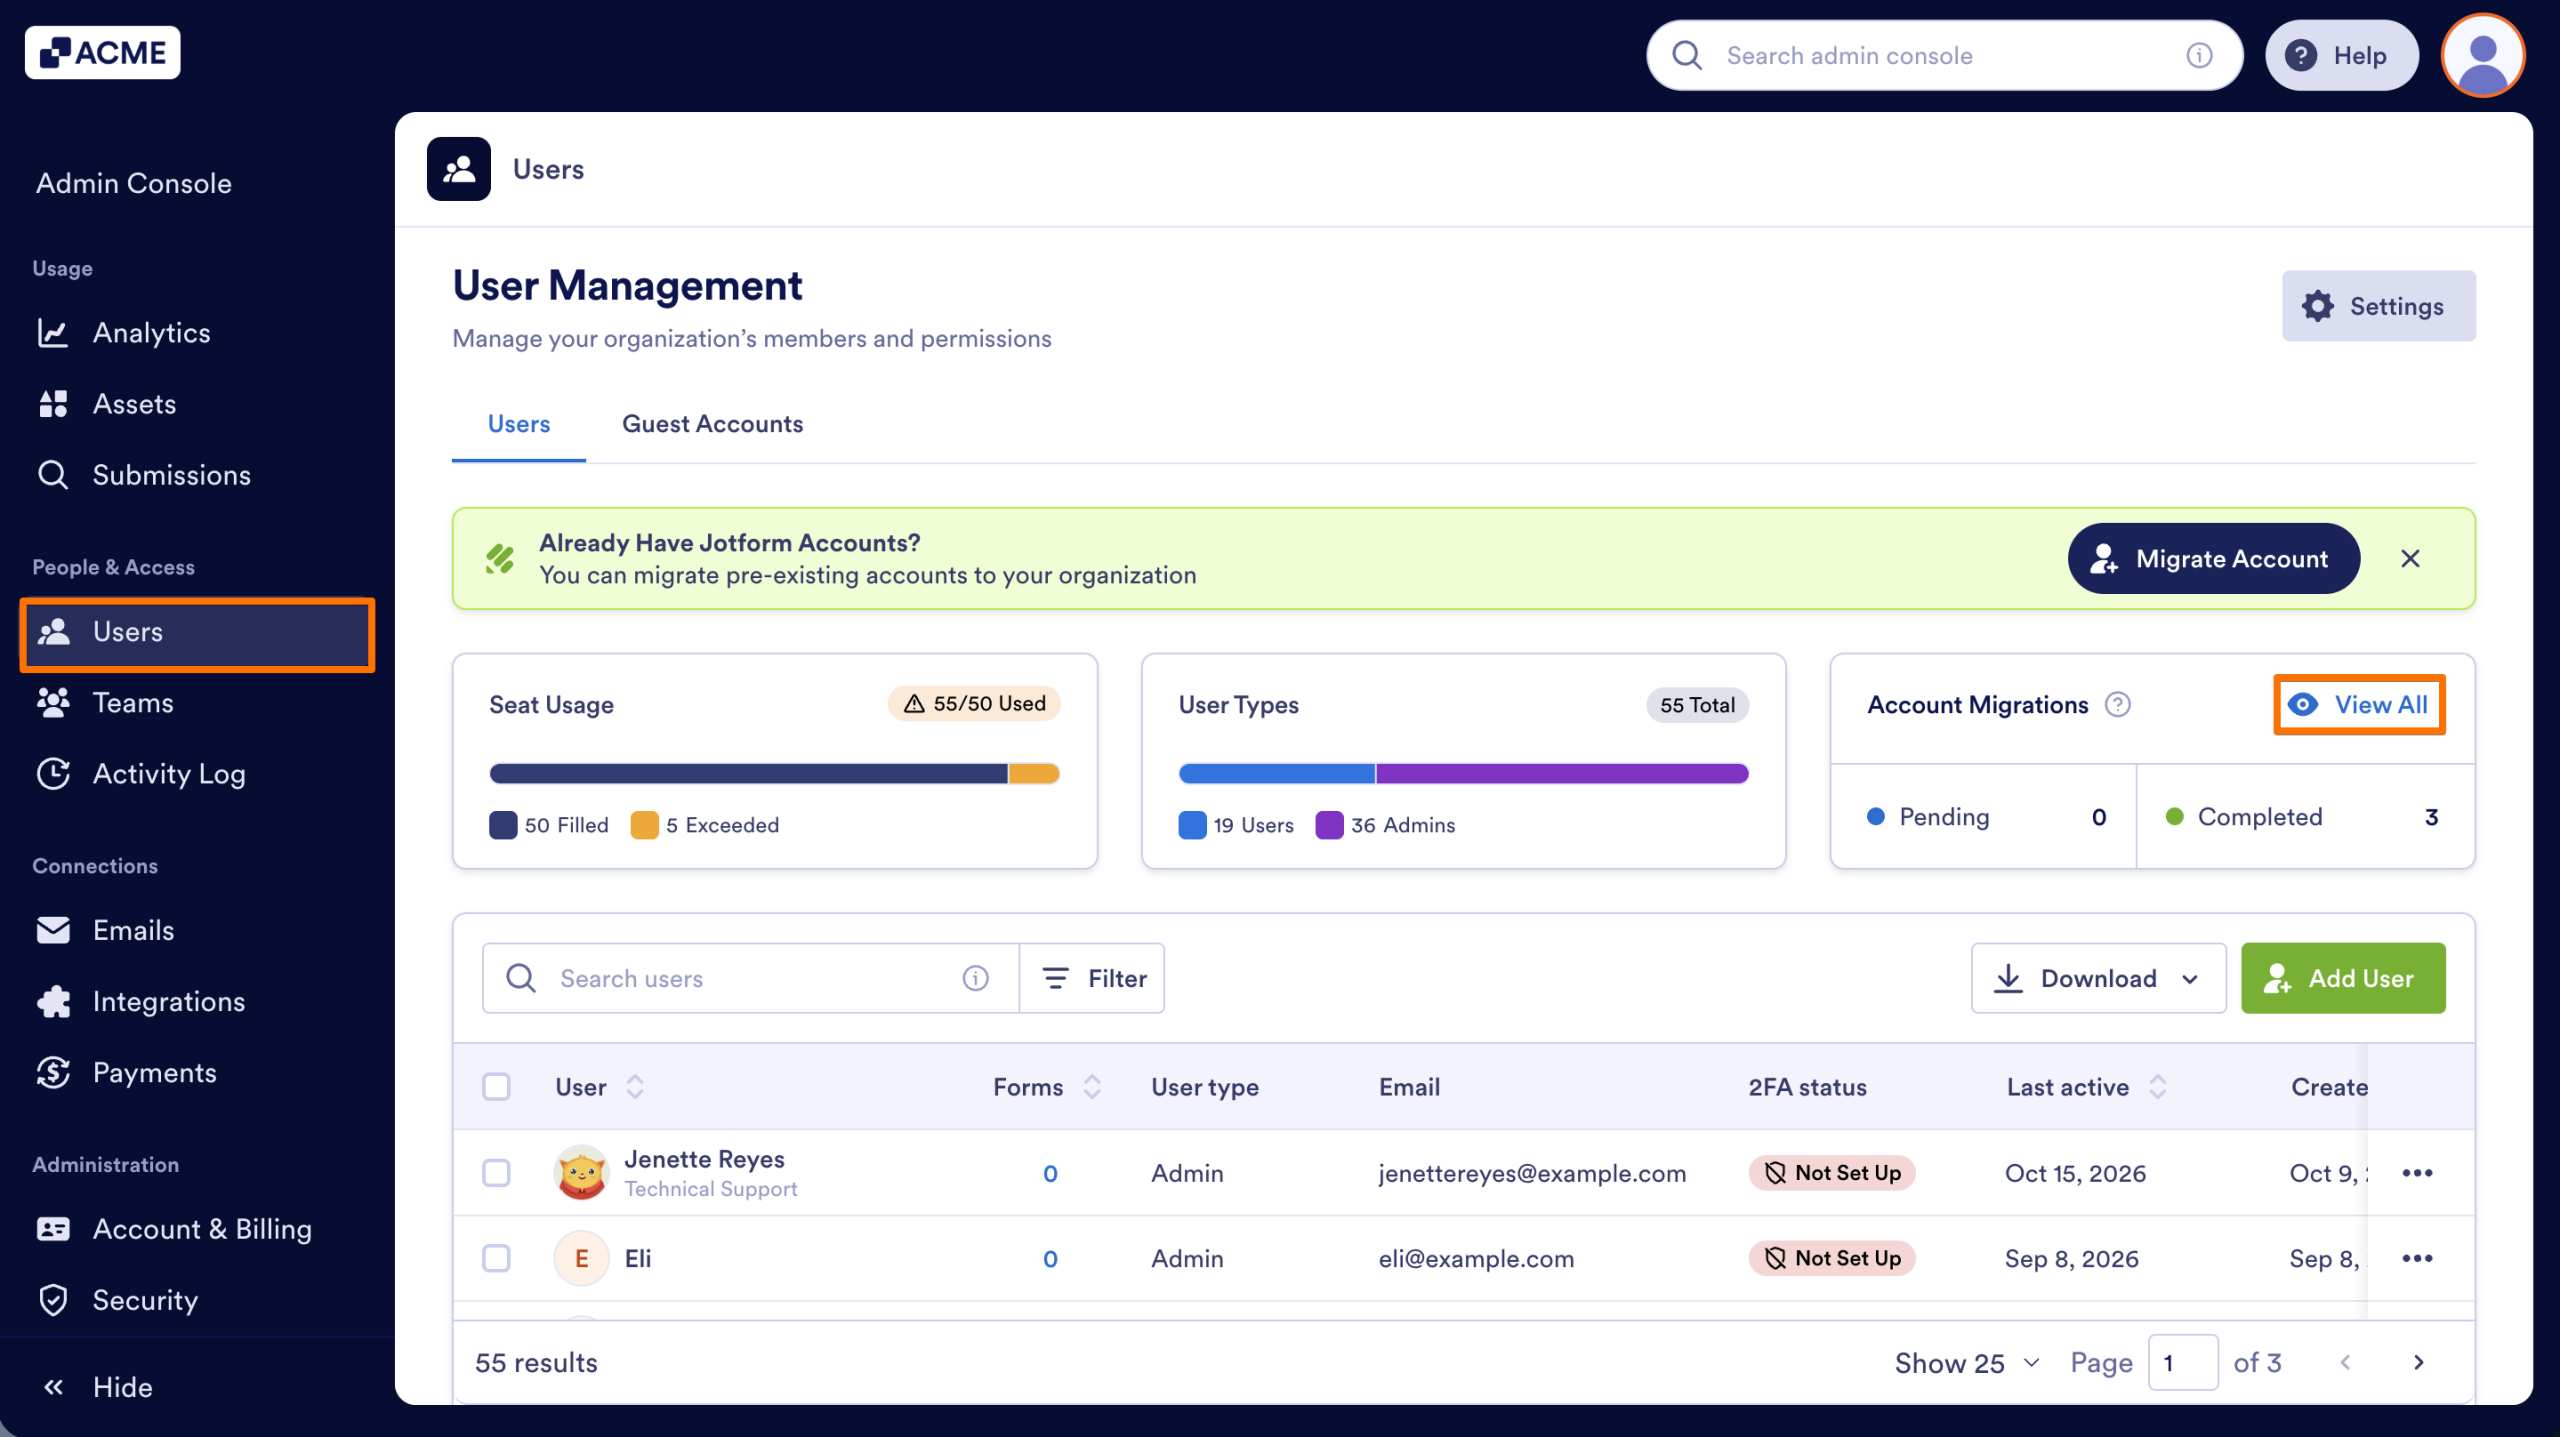Click the info icon in admin console search
This screenshot has height=1437, width=2560.
click(2199, 55)
